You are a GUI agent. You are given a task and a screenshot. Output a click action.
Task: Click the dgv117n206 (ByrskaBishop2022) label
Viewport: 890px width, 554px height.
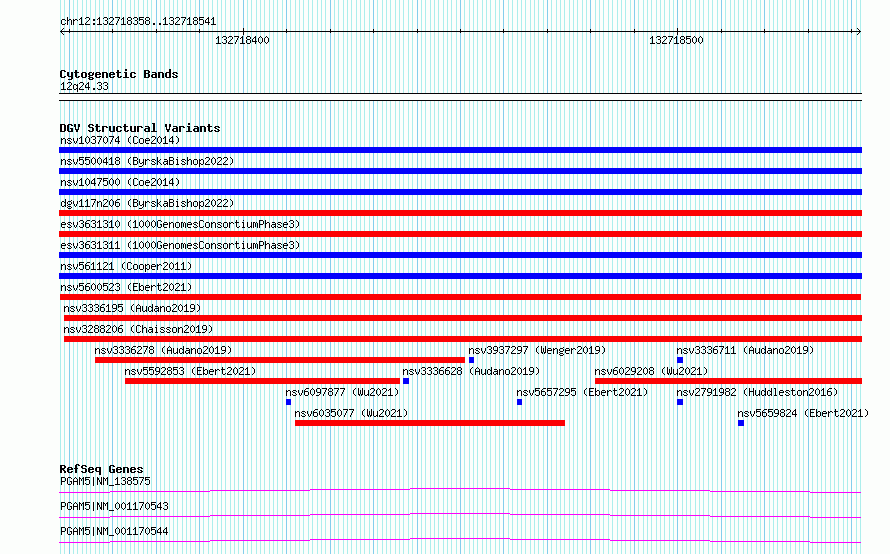(147, 203)
